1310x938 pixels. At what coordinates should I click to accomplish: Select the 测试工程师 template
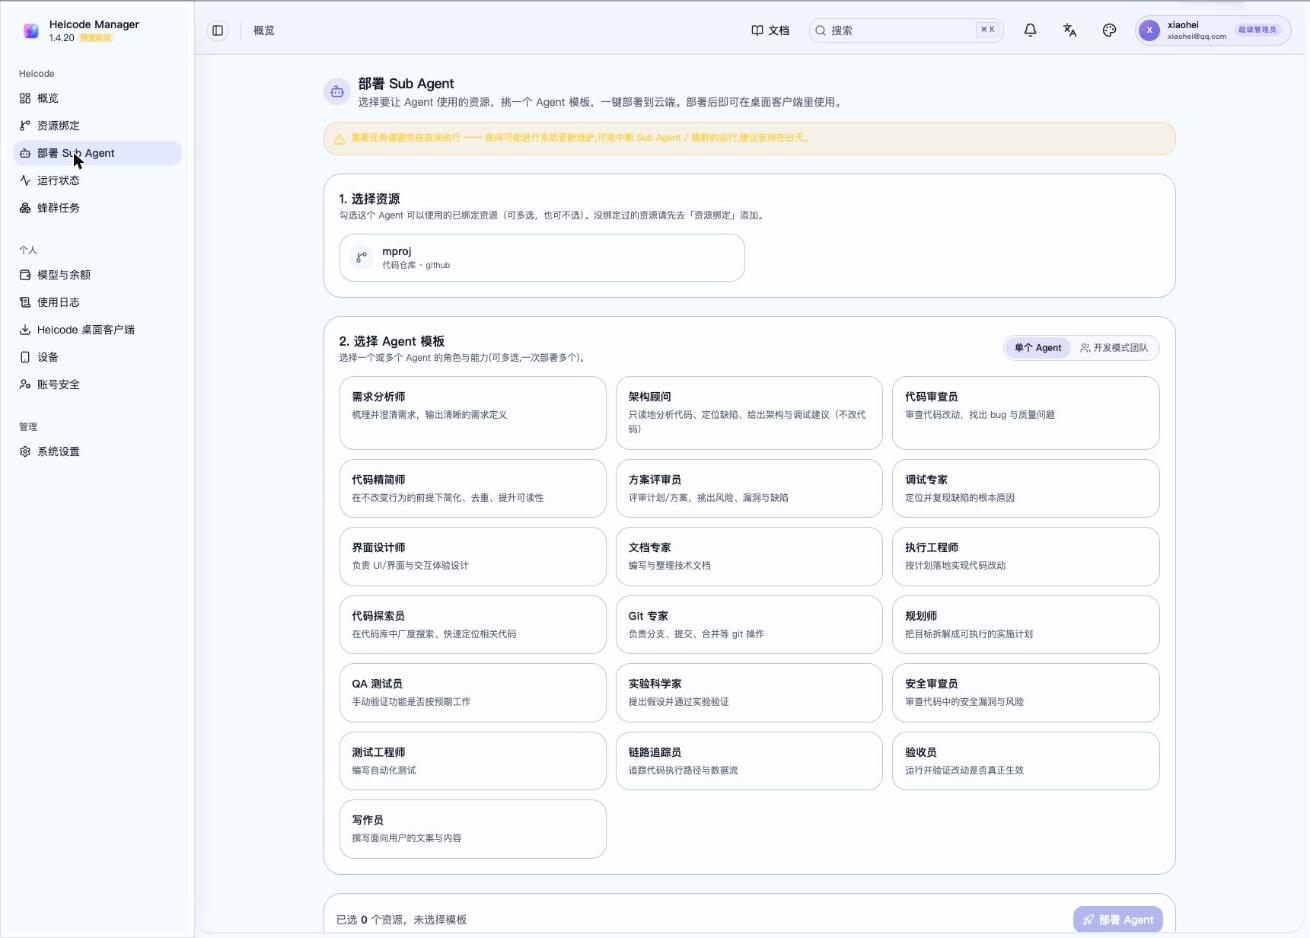point(473,761)
